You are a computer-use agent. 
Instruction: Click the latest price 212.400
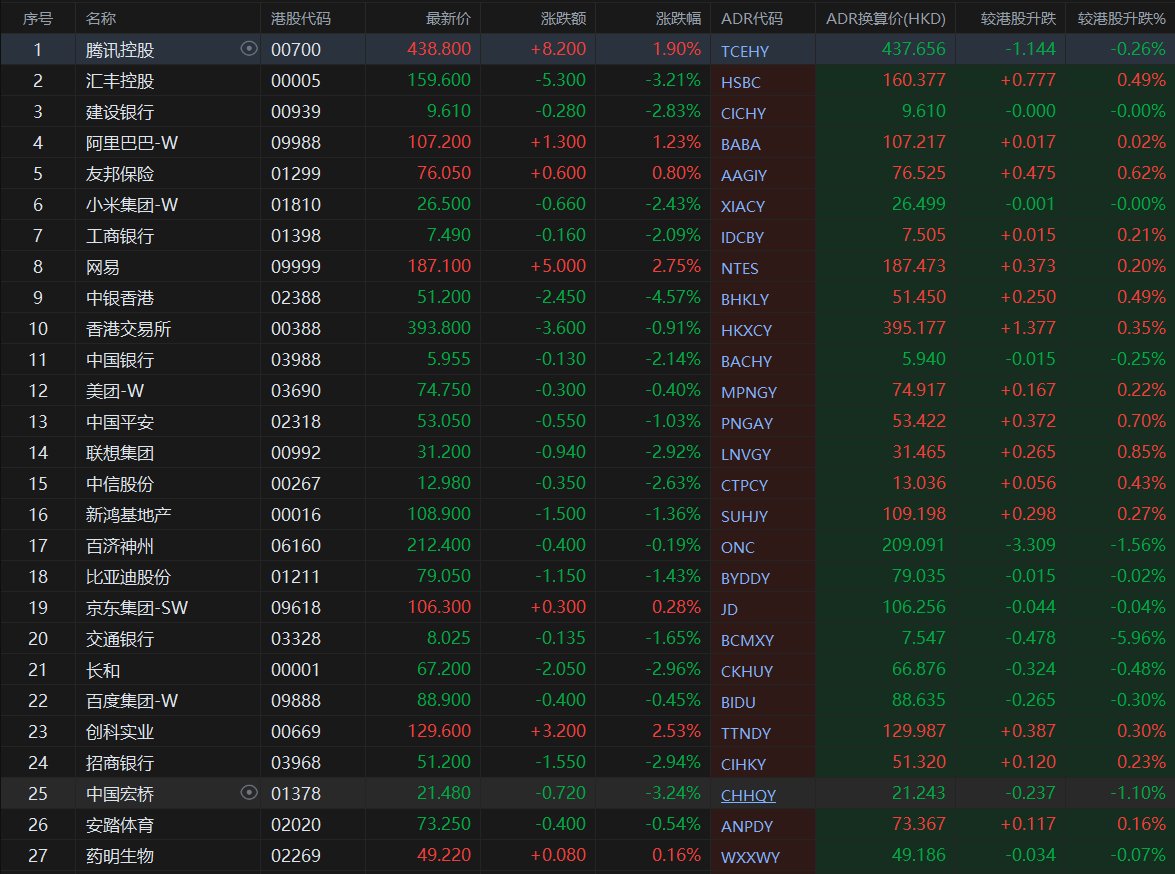[x=439, y=545]
